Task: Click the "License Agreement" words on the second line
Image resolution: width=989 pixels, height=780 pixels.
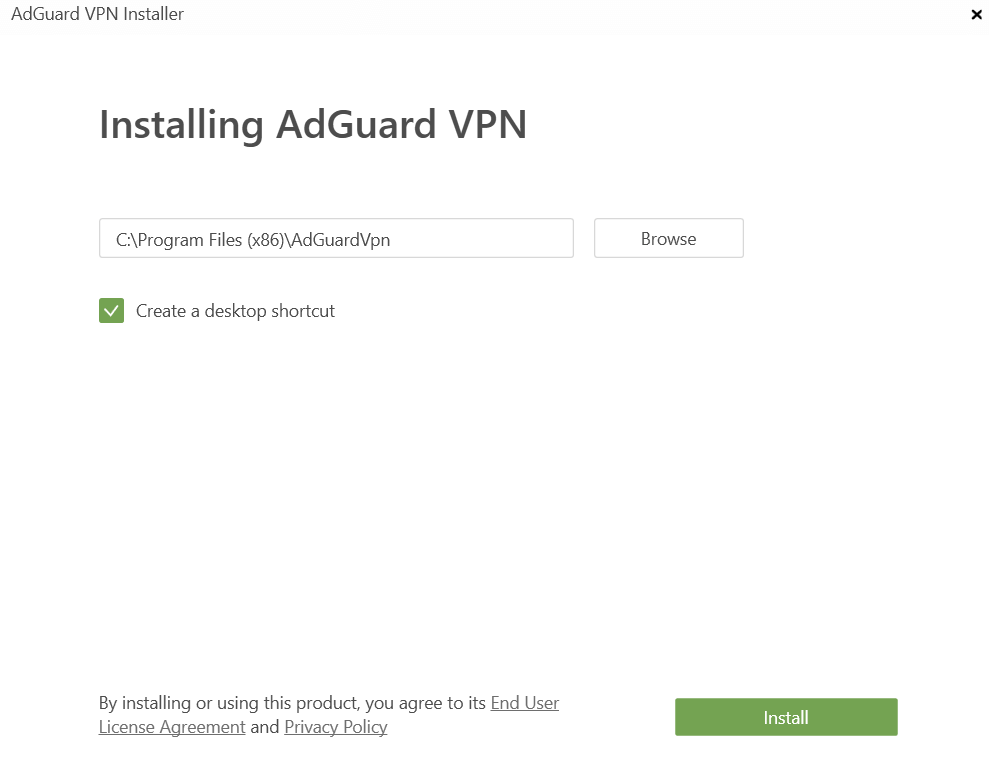Action: coord(172,727)
